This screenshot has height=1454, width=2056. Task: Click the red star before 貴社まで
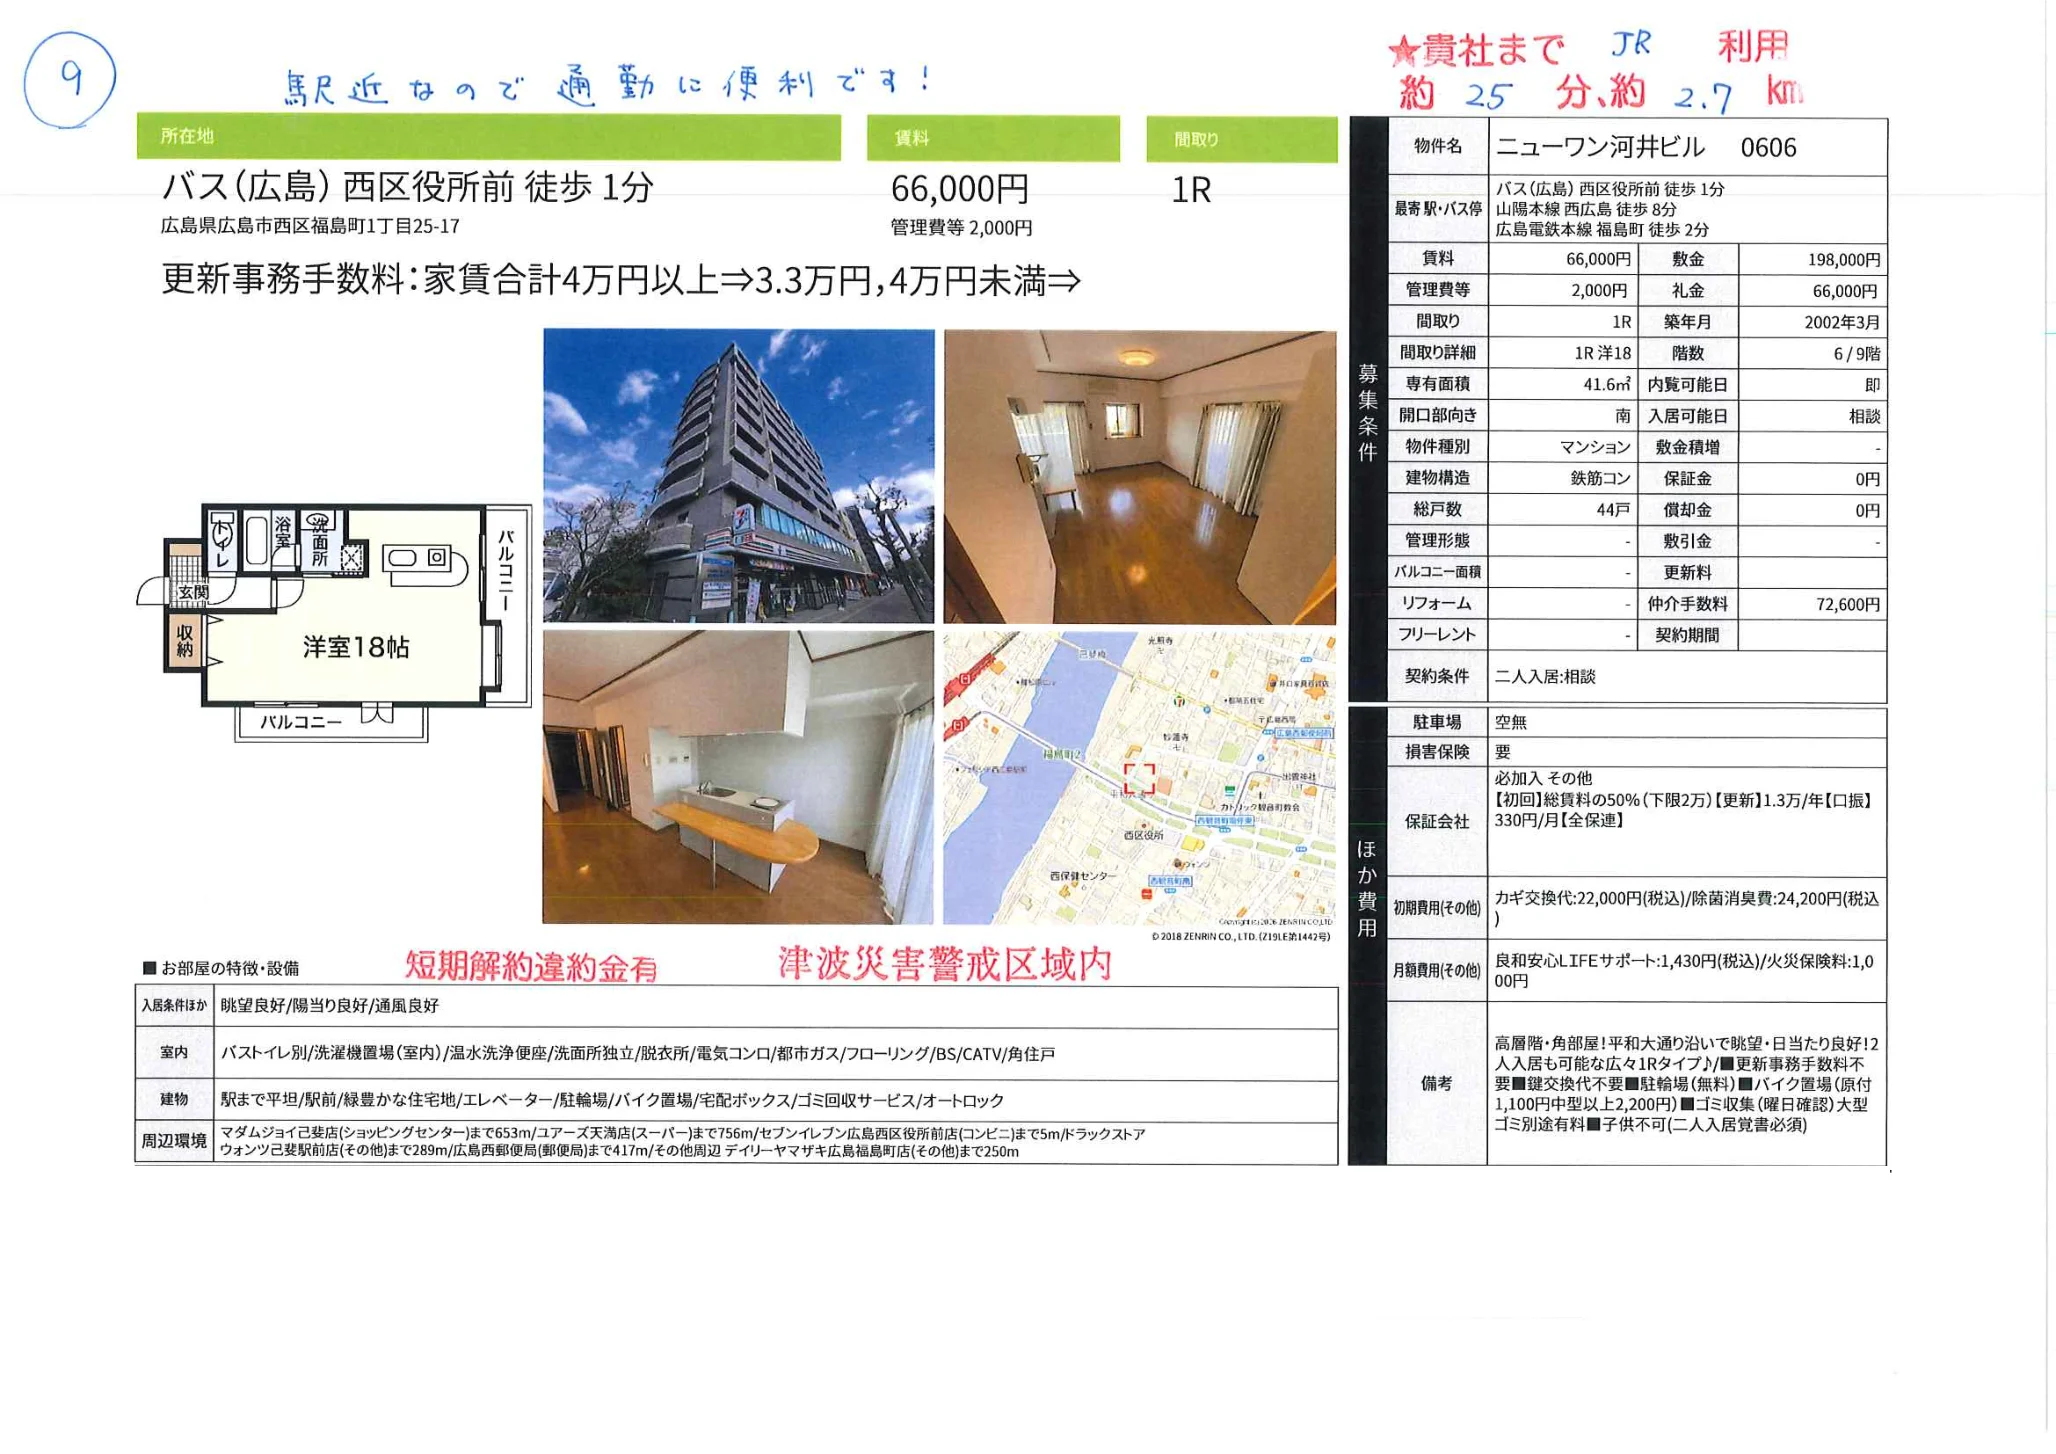[x=1404, y=51]
